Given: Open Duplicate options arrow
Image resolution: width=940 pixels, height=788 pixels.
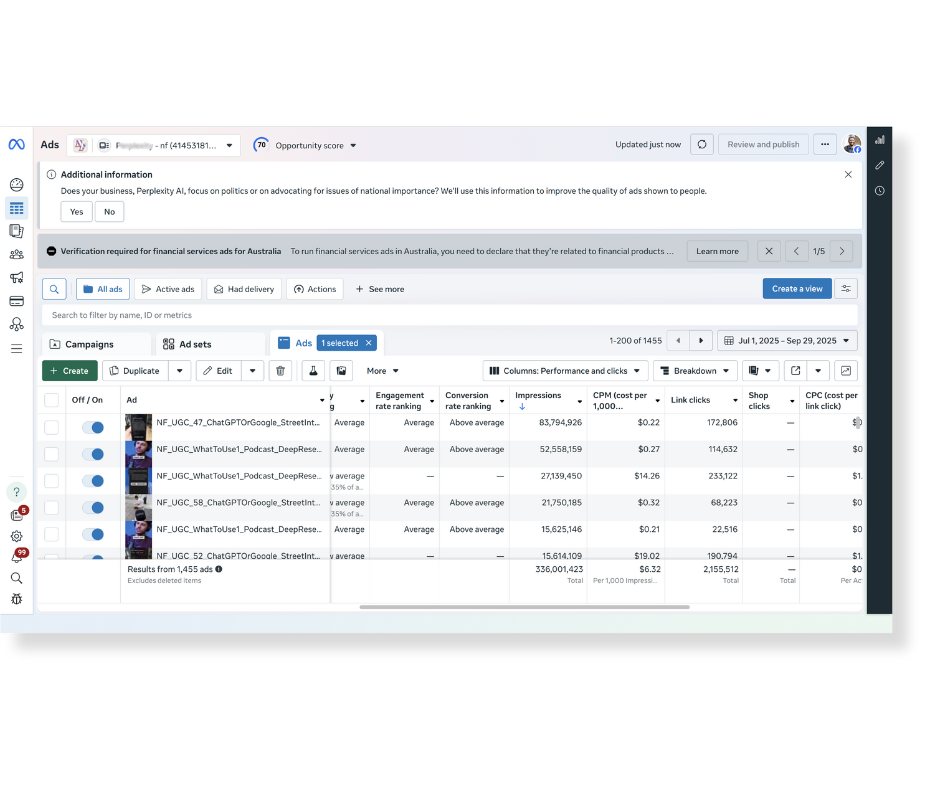Looking at the screenshot, I should click(179, 371).
